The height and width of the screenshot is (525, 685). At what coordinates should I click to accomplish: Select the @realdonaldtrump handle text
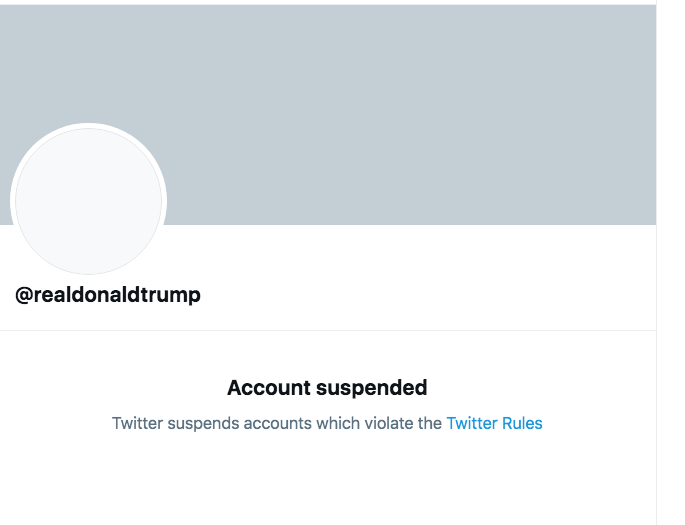[x=108, y=295]
